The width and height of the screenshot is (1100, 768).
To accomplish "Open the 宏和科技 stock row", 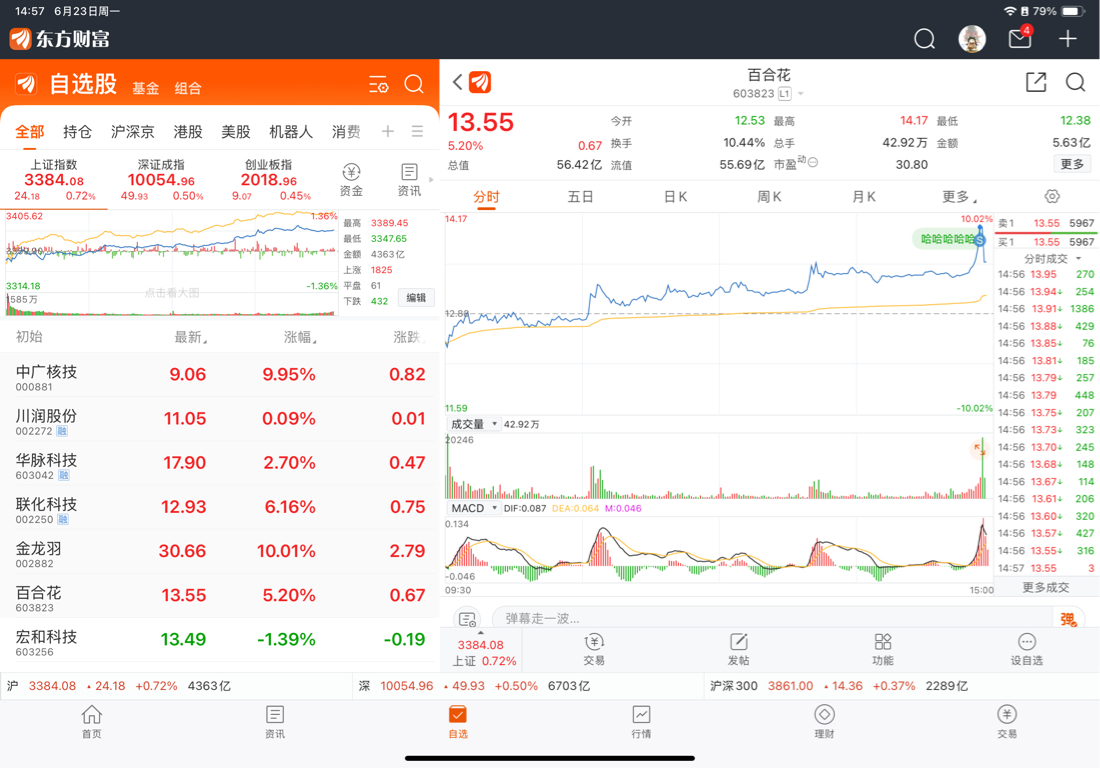I will pos(220,640).
